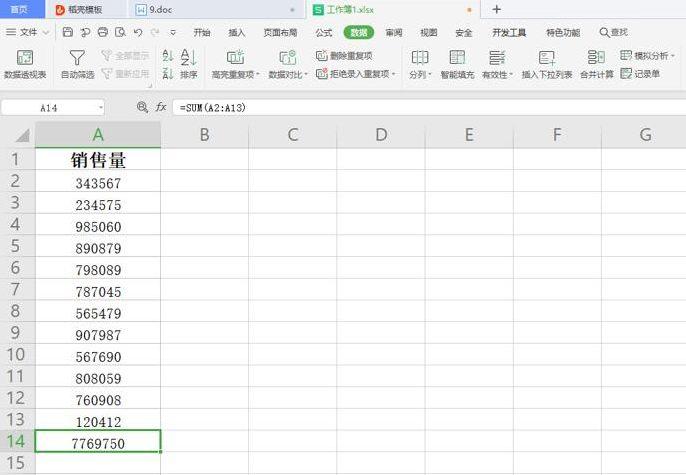
Task: Click 拒绝录入重复项 reject duplicates
Action: pyautogui.click(x=353, y=73)
